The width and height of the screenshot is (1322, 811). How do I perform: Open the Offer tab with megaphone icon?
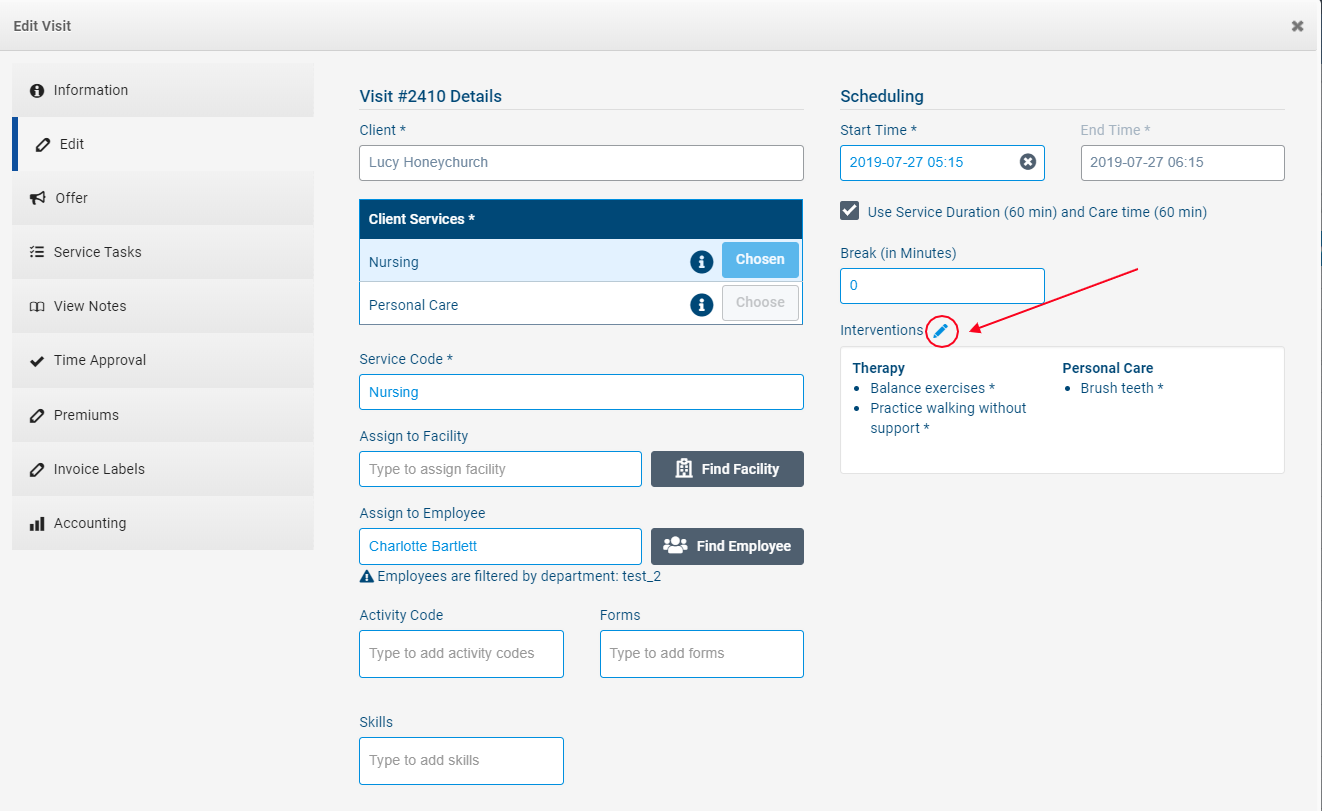[x=163, y=198]
